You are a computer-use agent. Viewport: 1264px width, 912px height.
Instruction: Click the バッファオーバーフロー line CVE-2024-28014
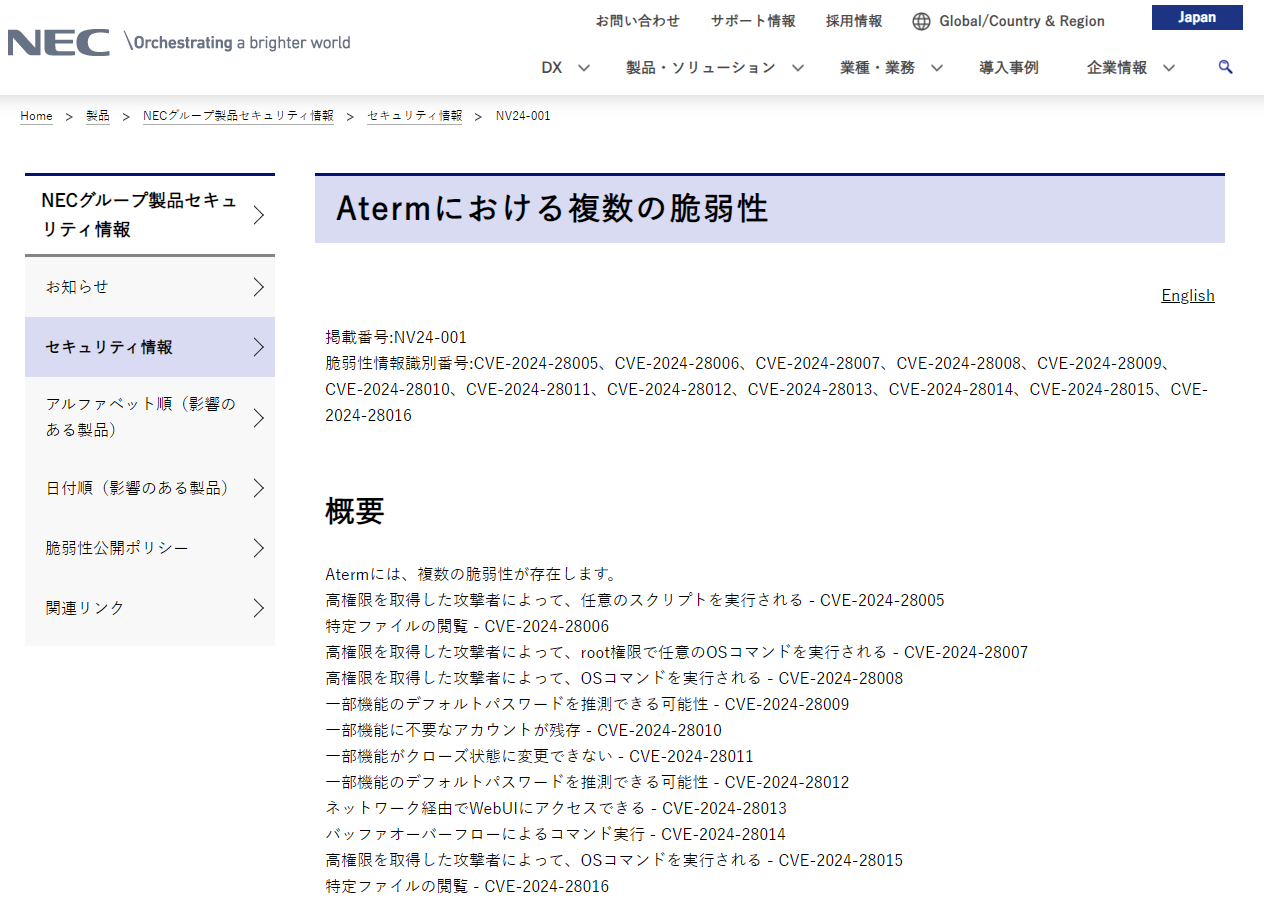pos(556,834)
